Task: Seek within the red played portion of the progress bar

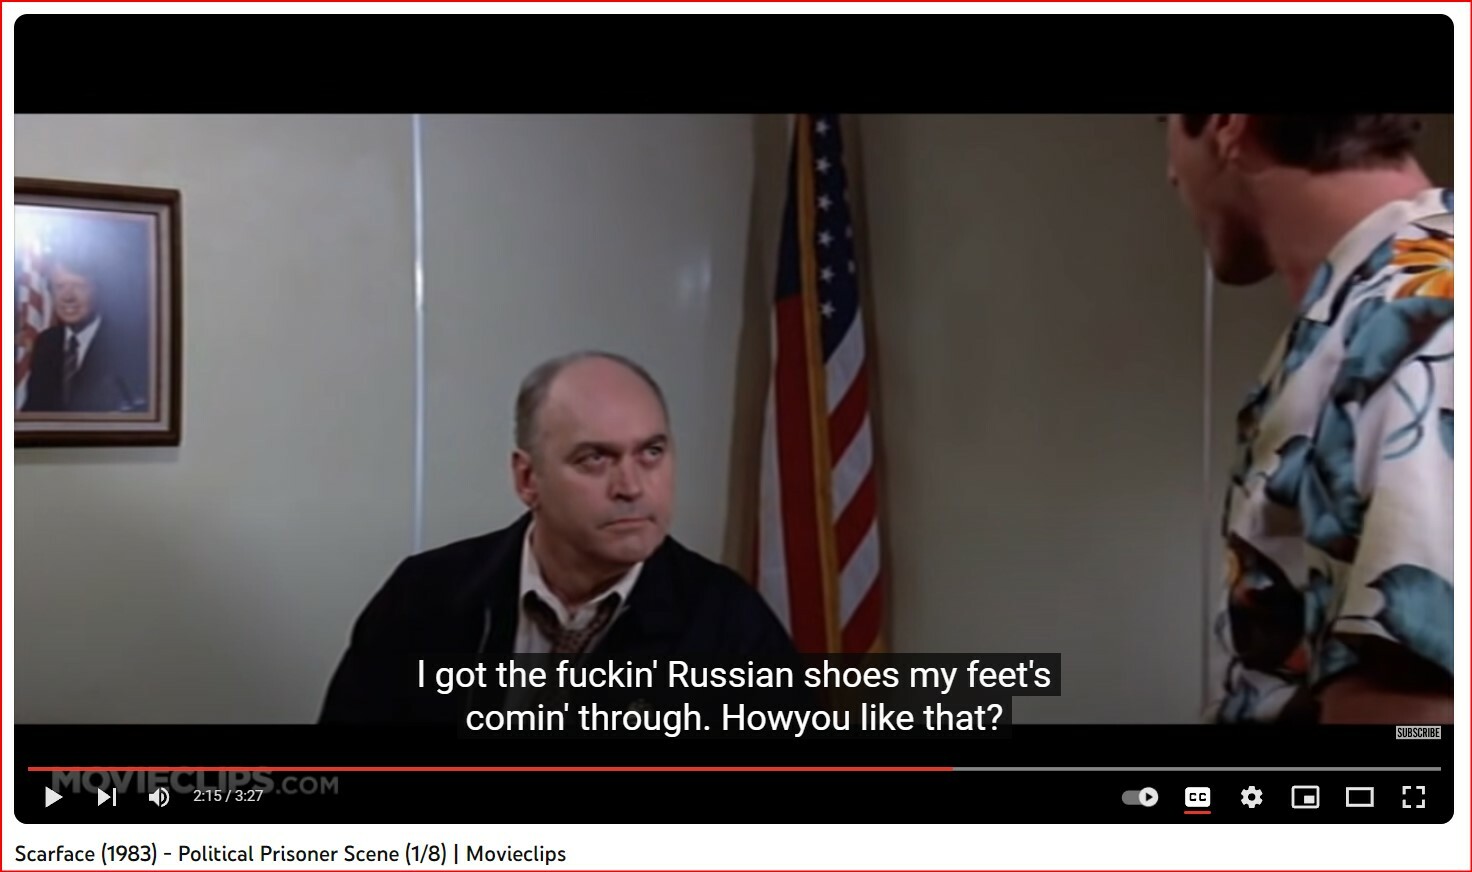Action: point(490,769)
